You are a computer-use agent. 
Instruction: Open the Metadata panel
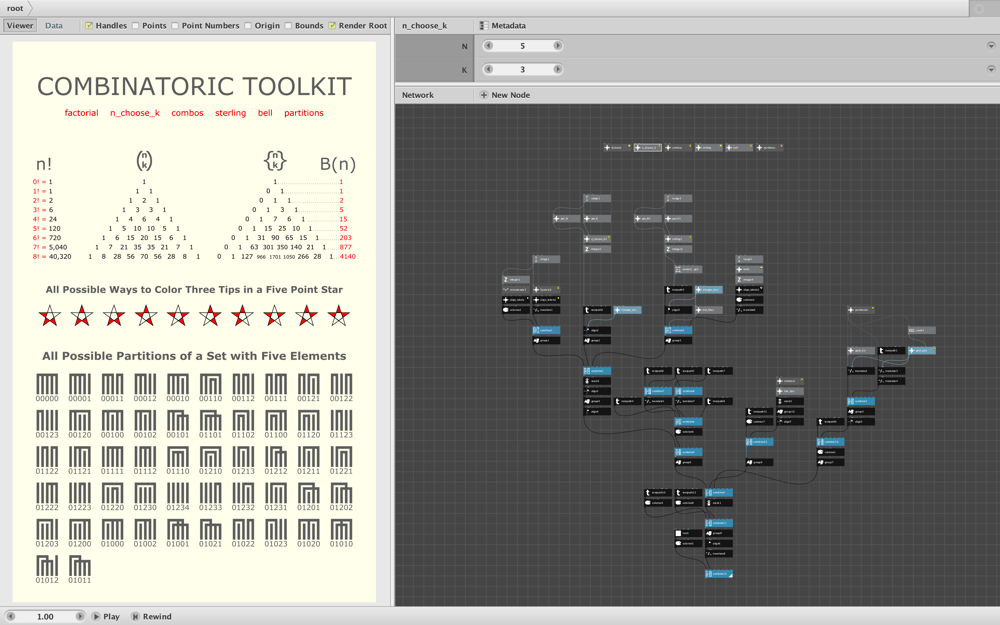(503, 26)
